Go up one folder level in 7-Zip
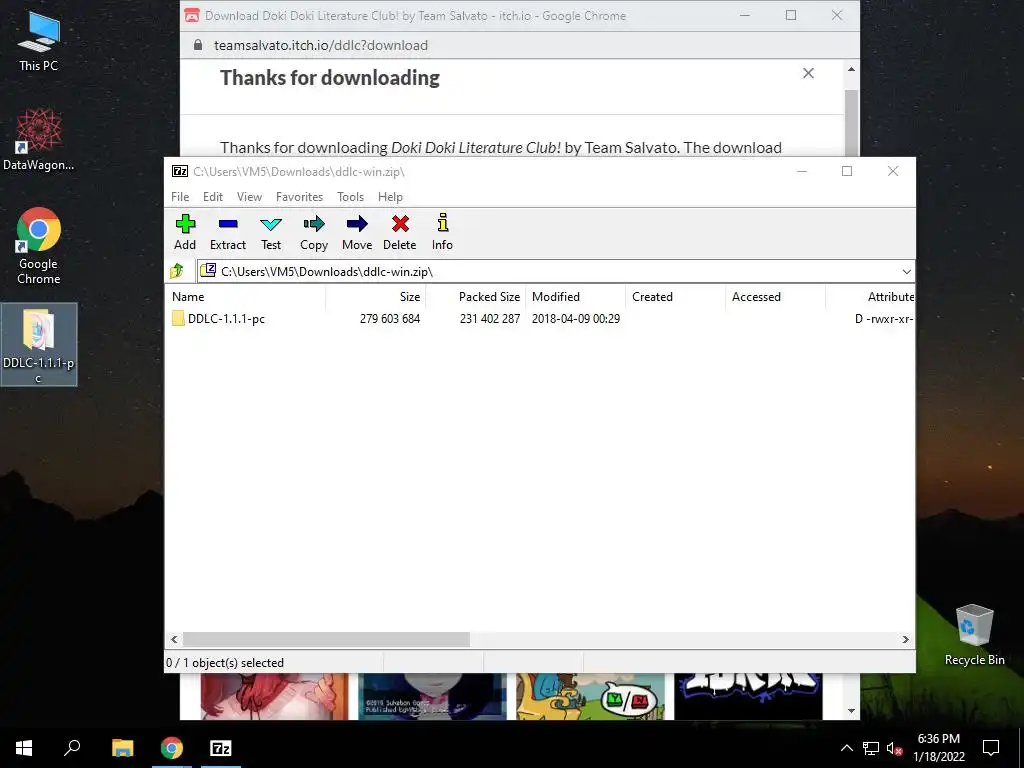This screenshot has width=1024, height=768. pyautogui.click(x=177, y=271)
